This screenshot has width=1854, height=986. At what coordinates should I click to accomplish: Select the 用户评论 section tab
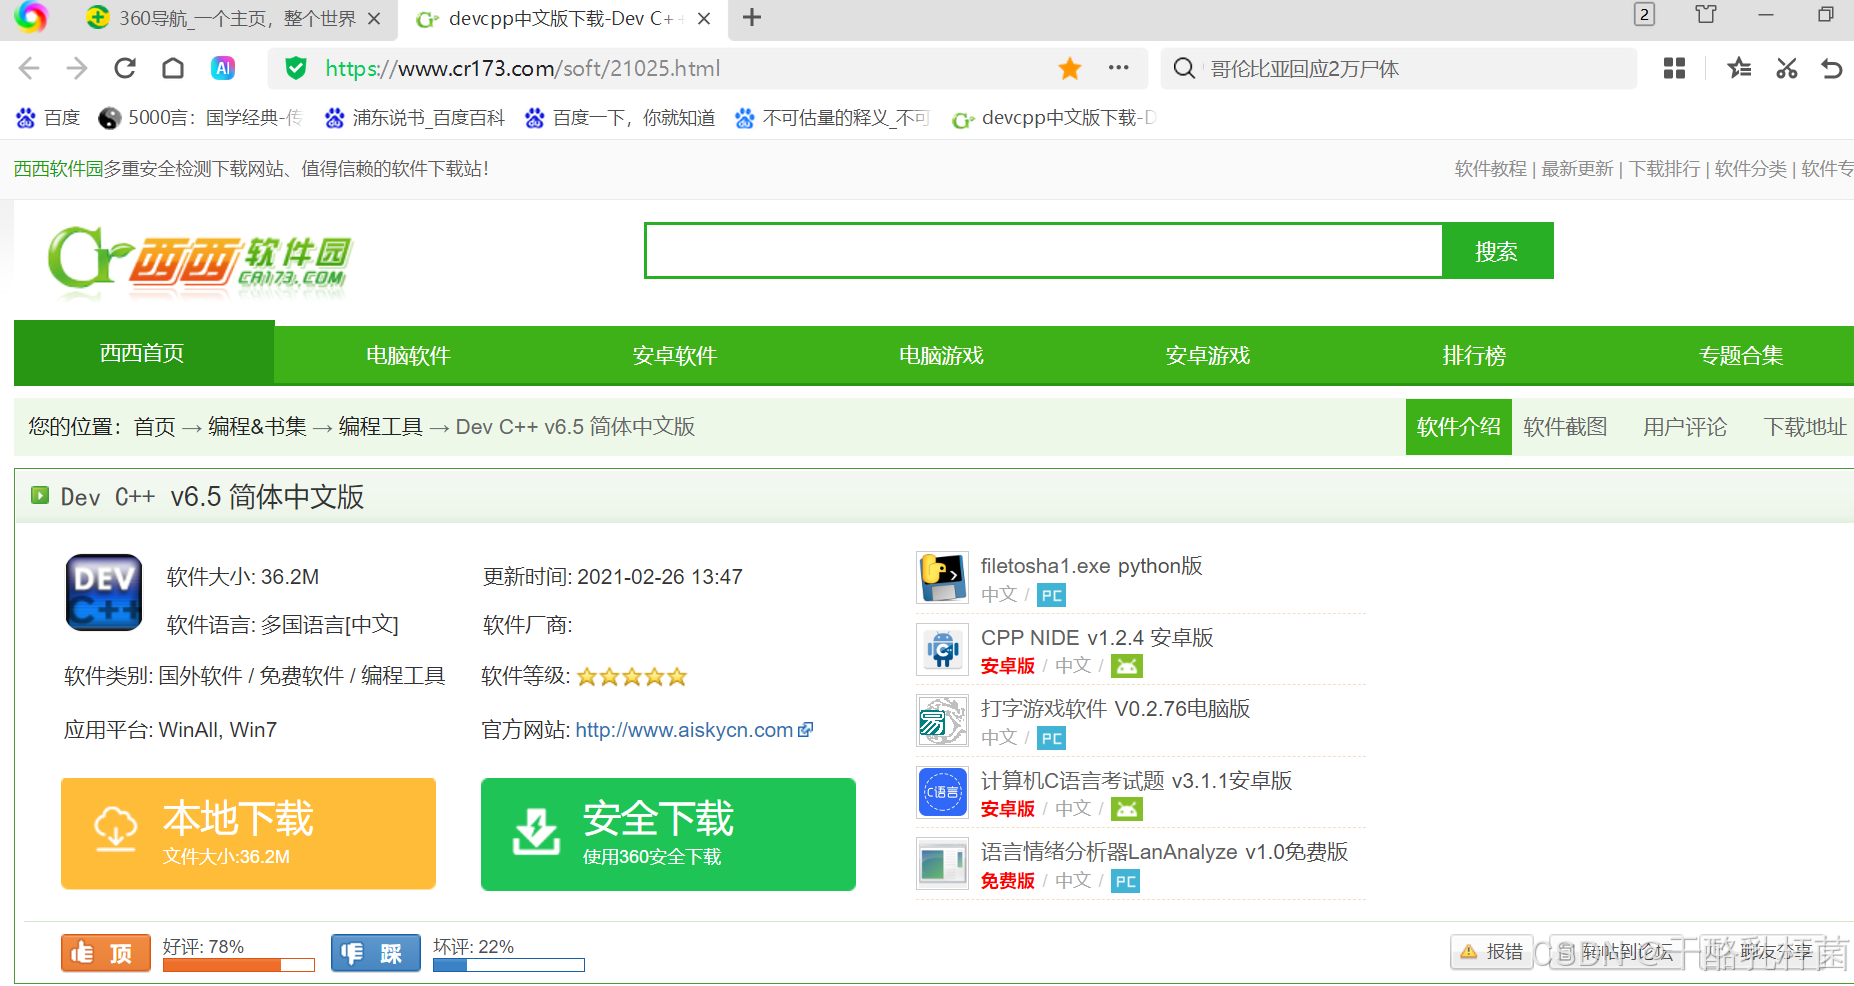[1685, 427]
